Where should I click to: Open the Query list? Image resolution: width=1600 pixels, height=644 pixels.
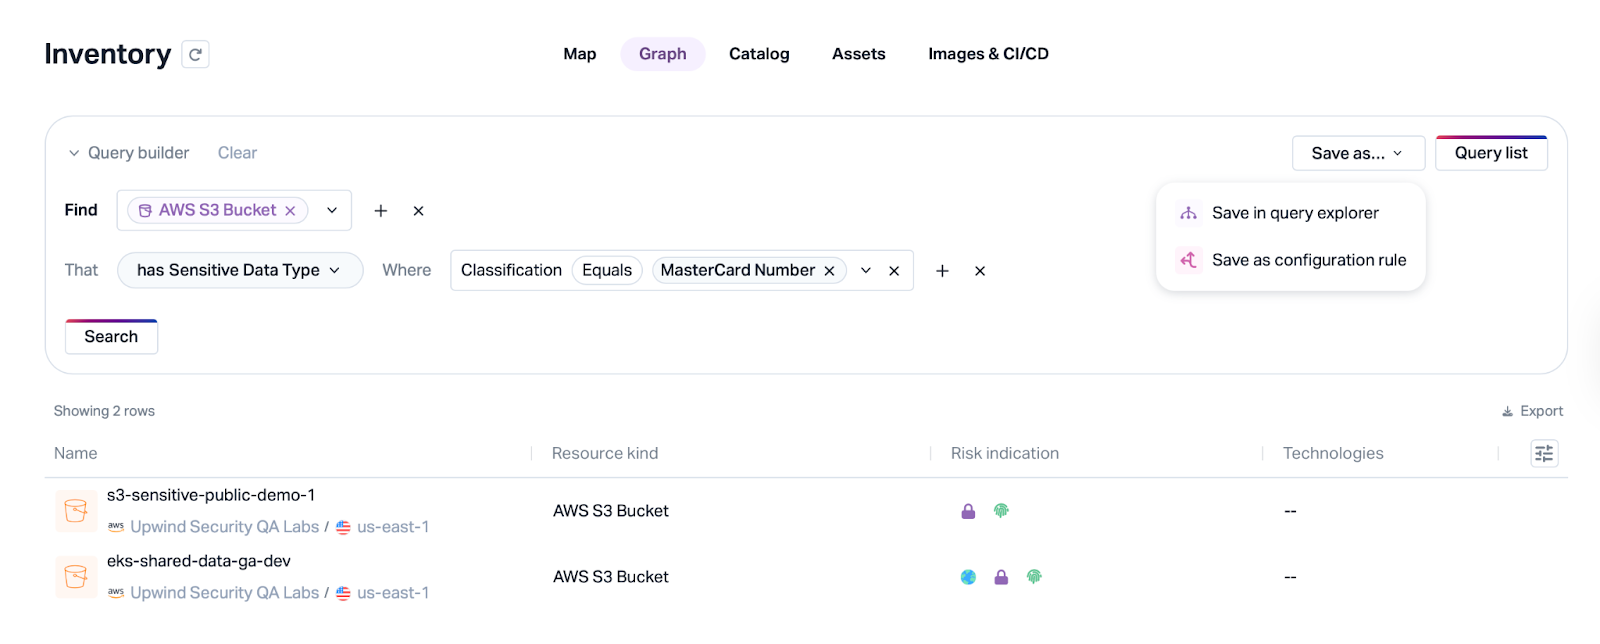tap(1491, 153)
